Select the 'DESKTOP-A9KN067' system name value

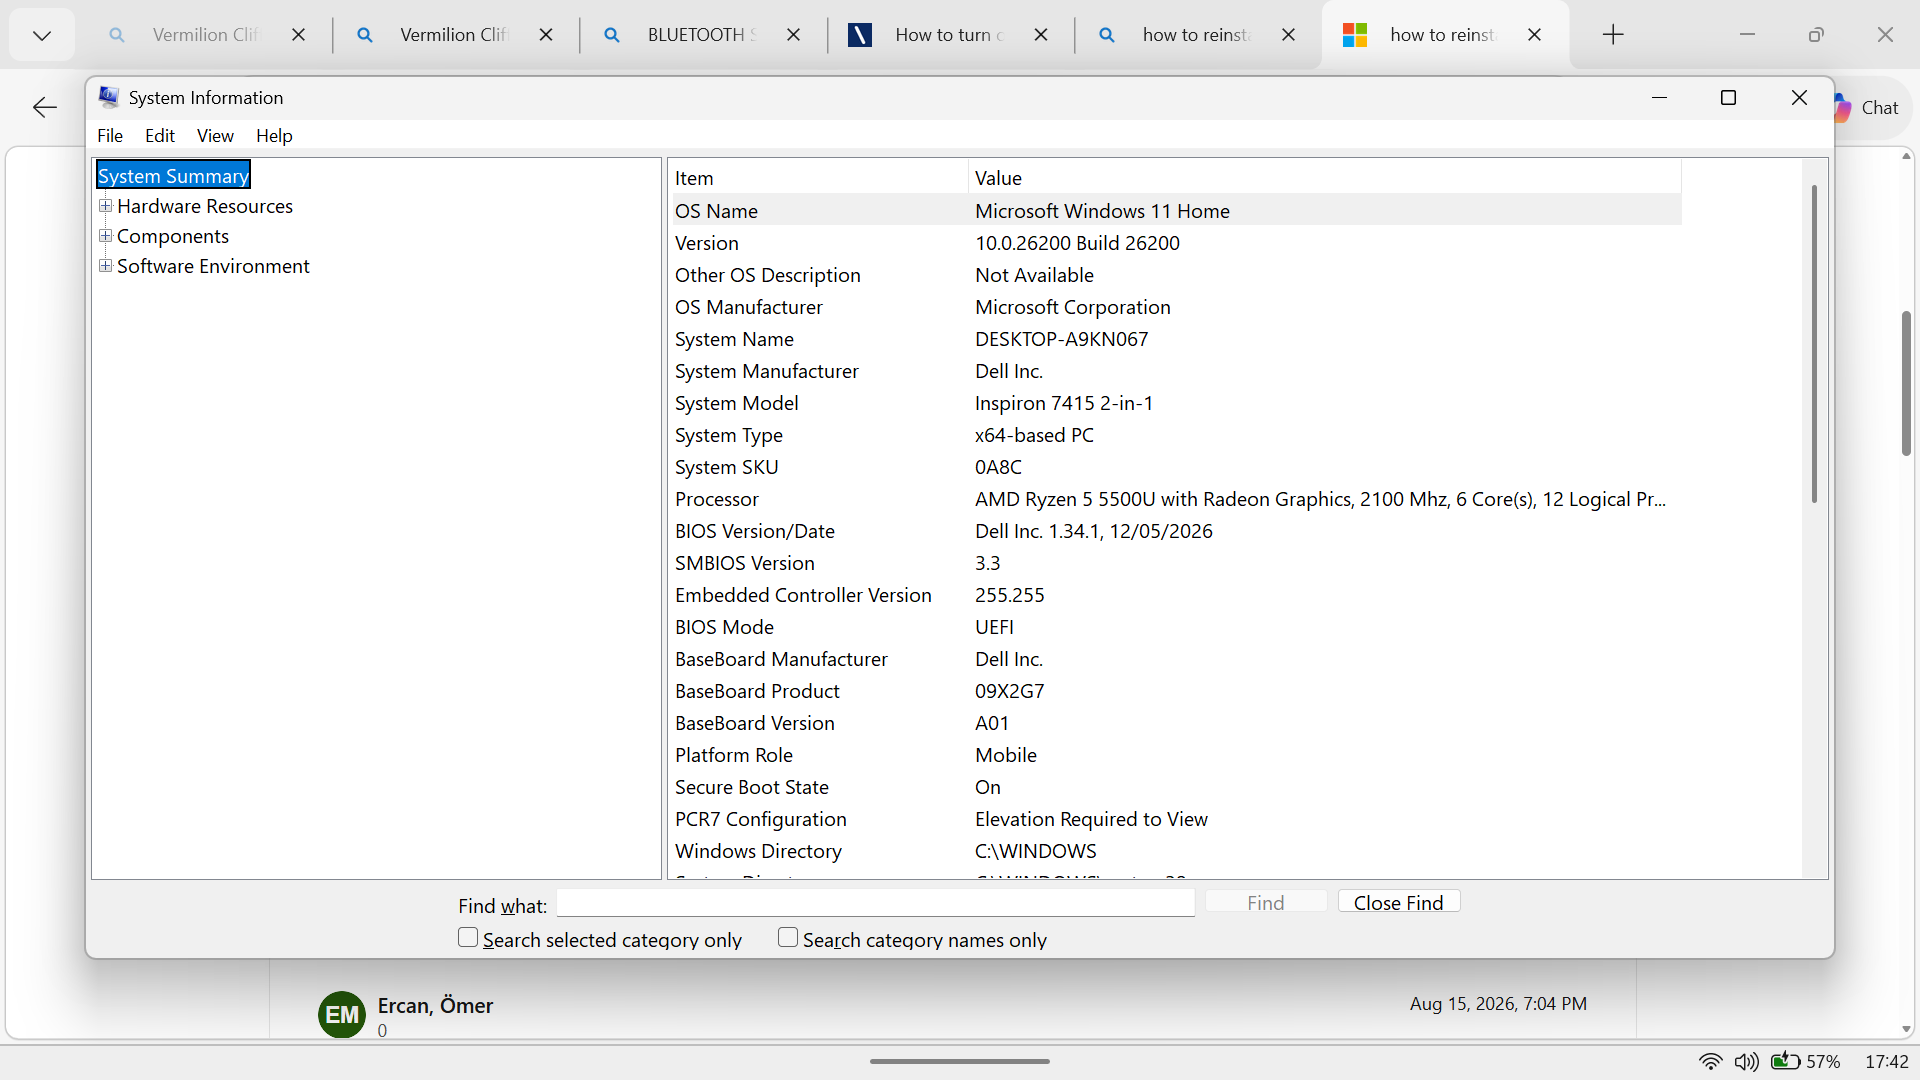tap(1061, 339)
